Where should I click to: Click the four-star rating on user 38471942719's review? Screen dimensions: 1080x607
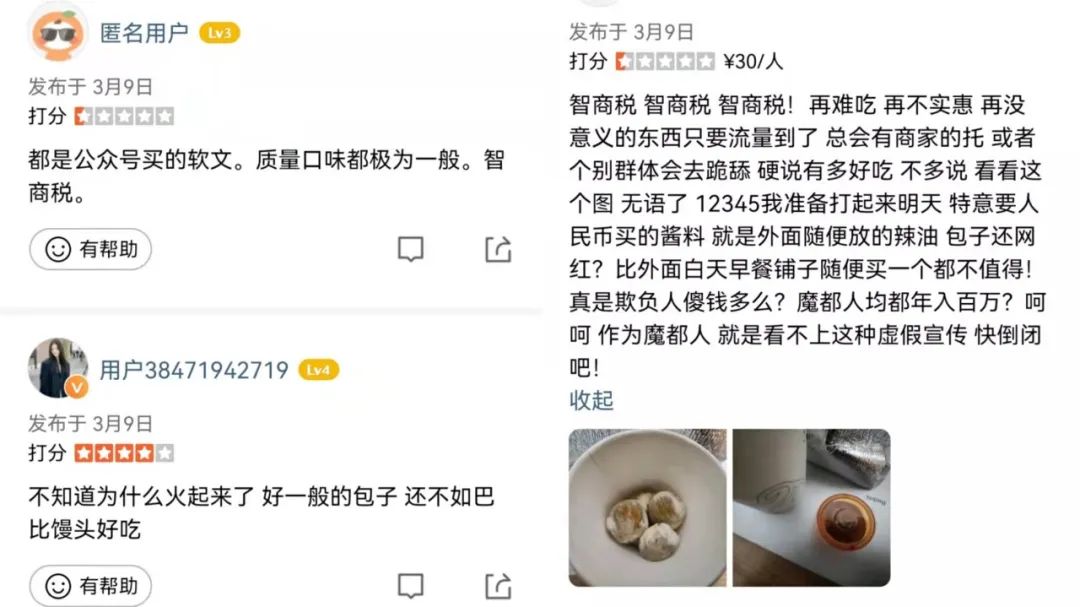click(x=124, y=453)
